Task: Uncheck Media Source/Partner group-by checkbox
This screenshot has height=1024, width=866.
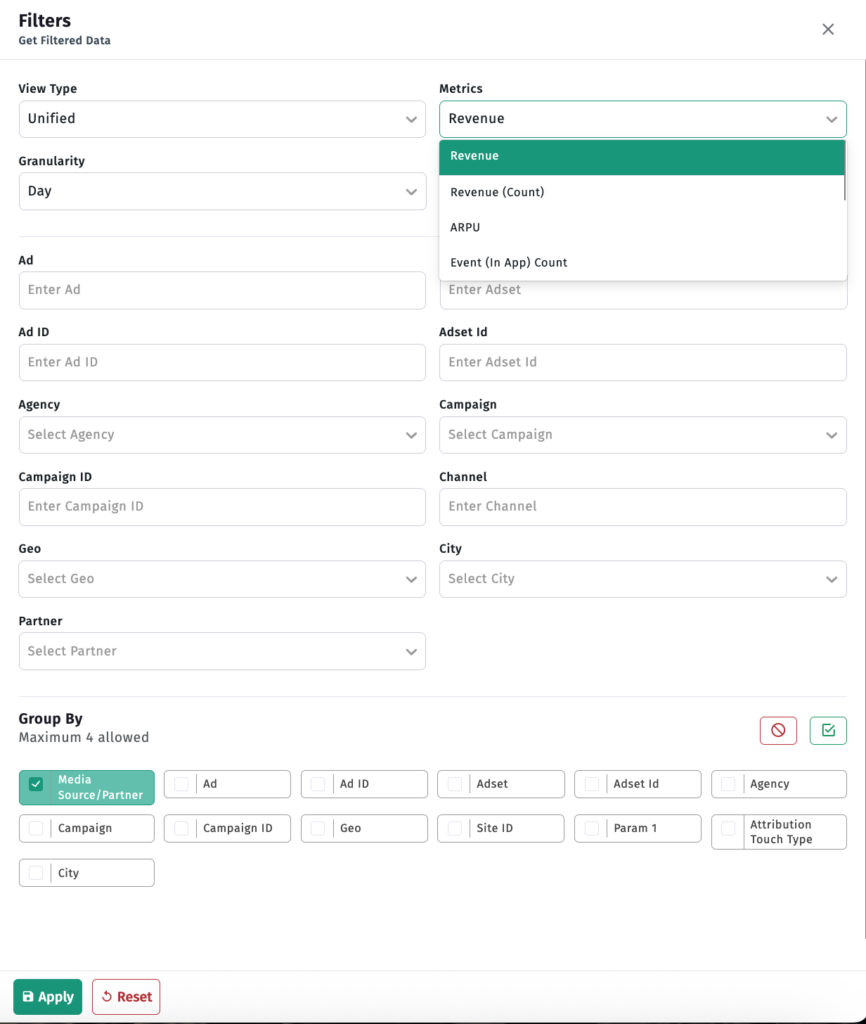Action: [x=36, y=784]
